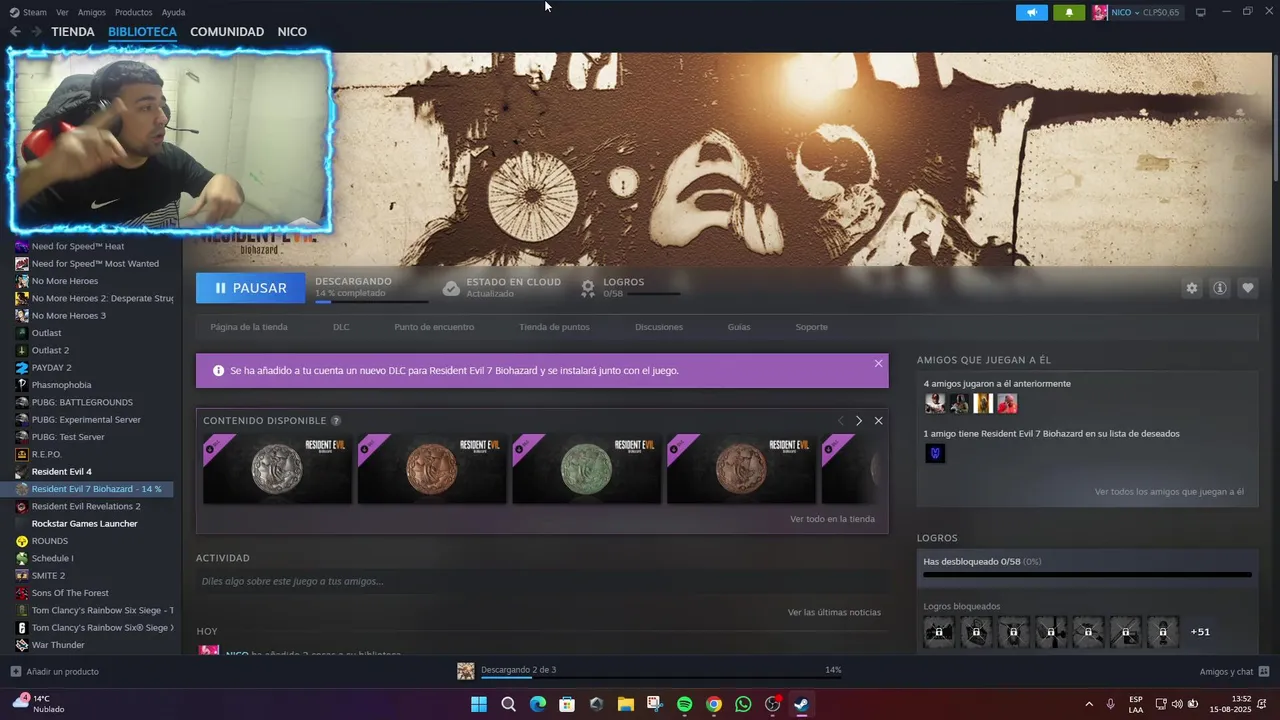Open Spotify from the taskbar
The image size is (1280, 720).
[684, 704]
